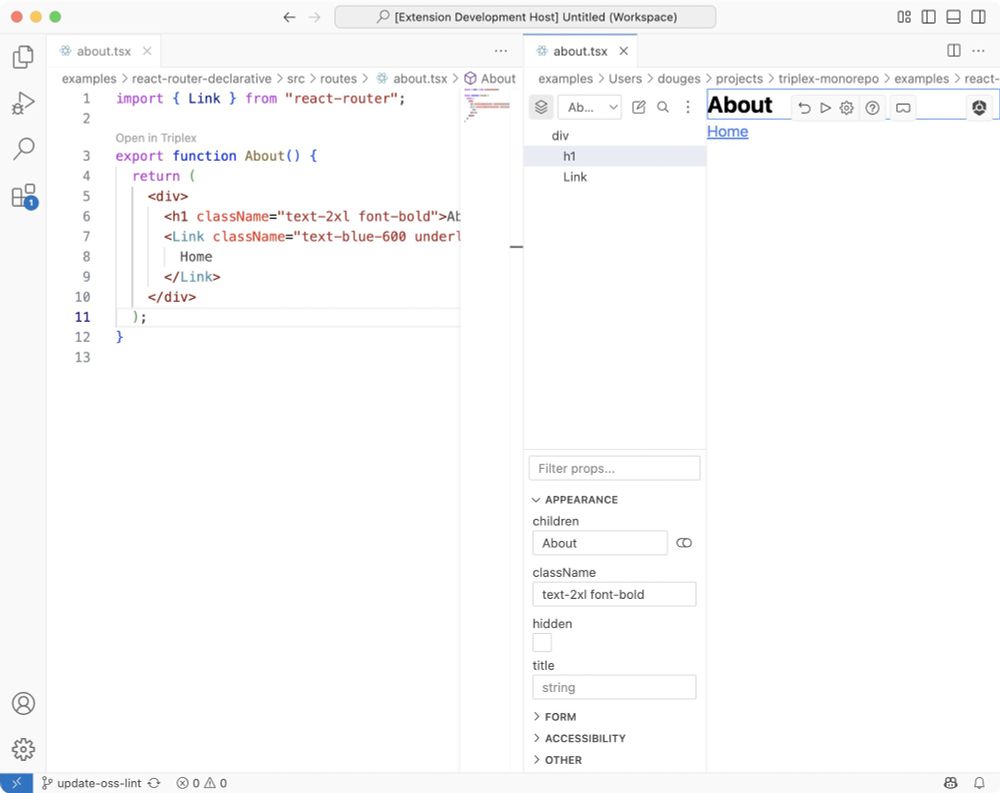Screen dimensions: 1000x793
Task: Expand the ACCESSIBILITY section
Action: [579, 738]
